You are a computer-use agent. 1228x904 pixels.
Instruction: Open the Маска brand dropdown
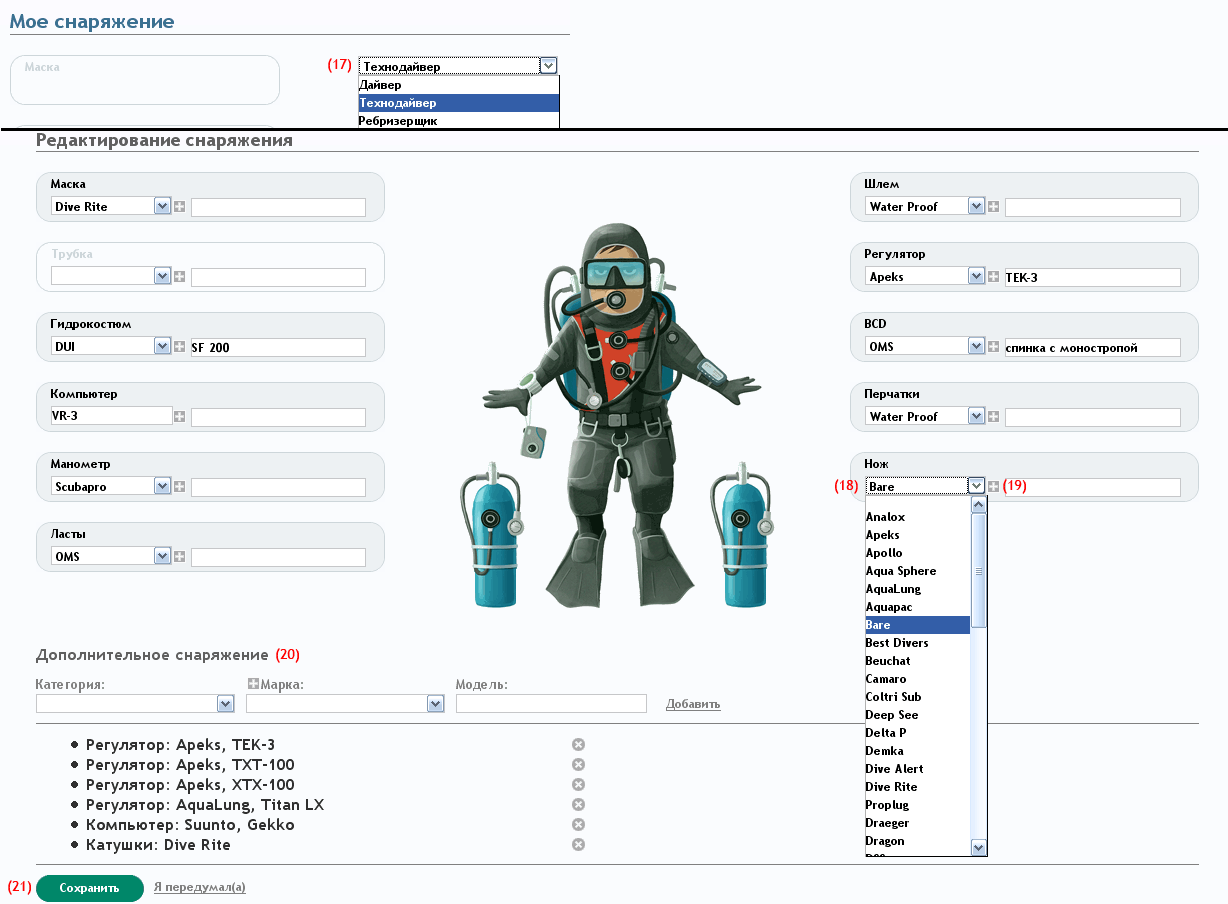(x=111, y=206)
